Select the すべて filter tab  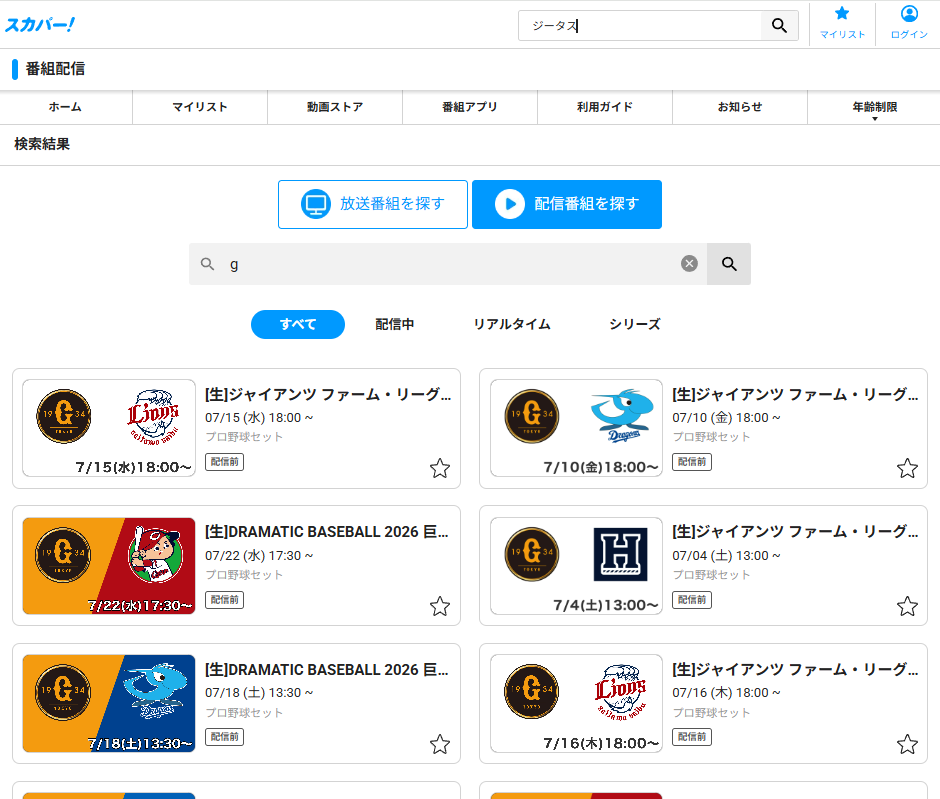coord(298,324)
